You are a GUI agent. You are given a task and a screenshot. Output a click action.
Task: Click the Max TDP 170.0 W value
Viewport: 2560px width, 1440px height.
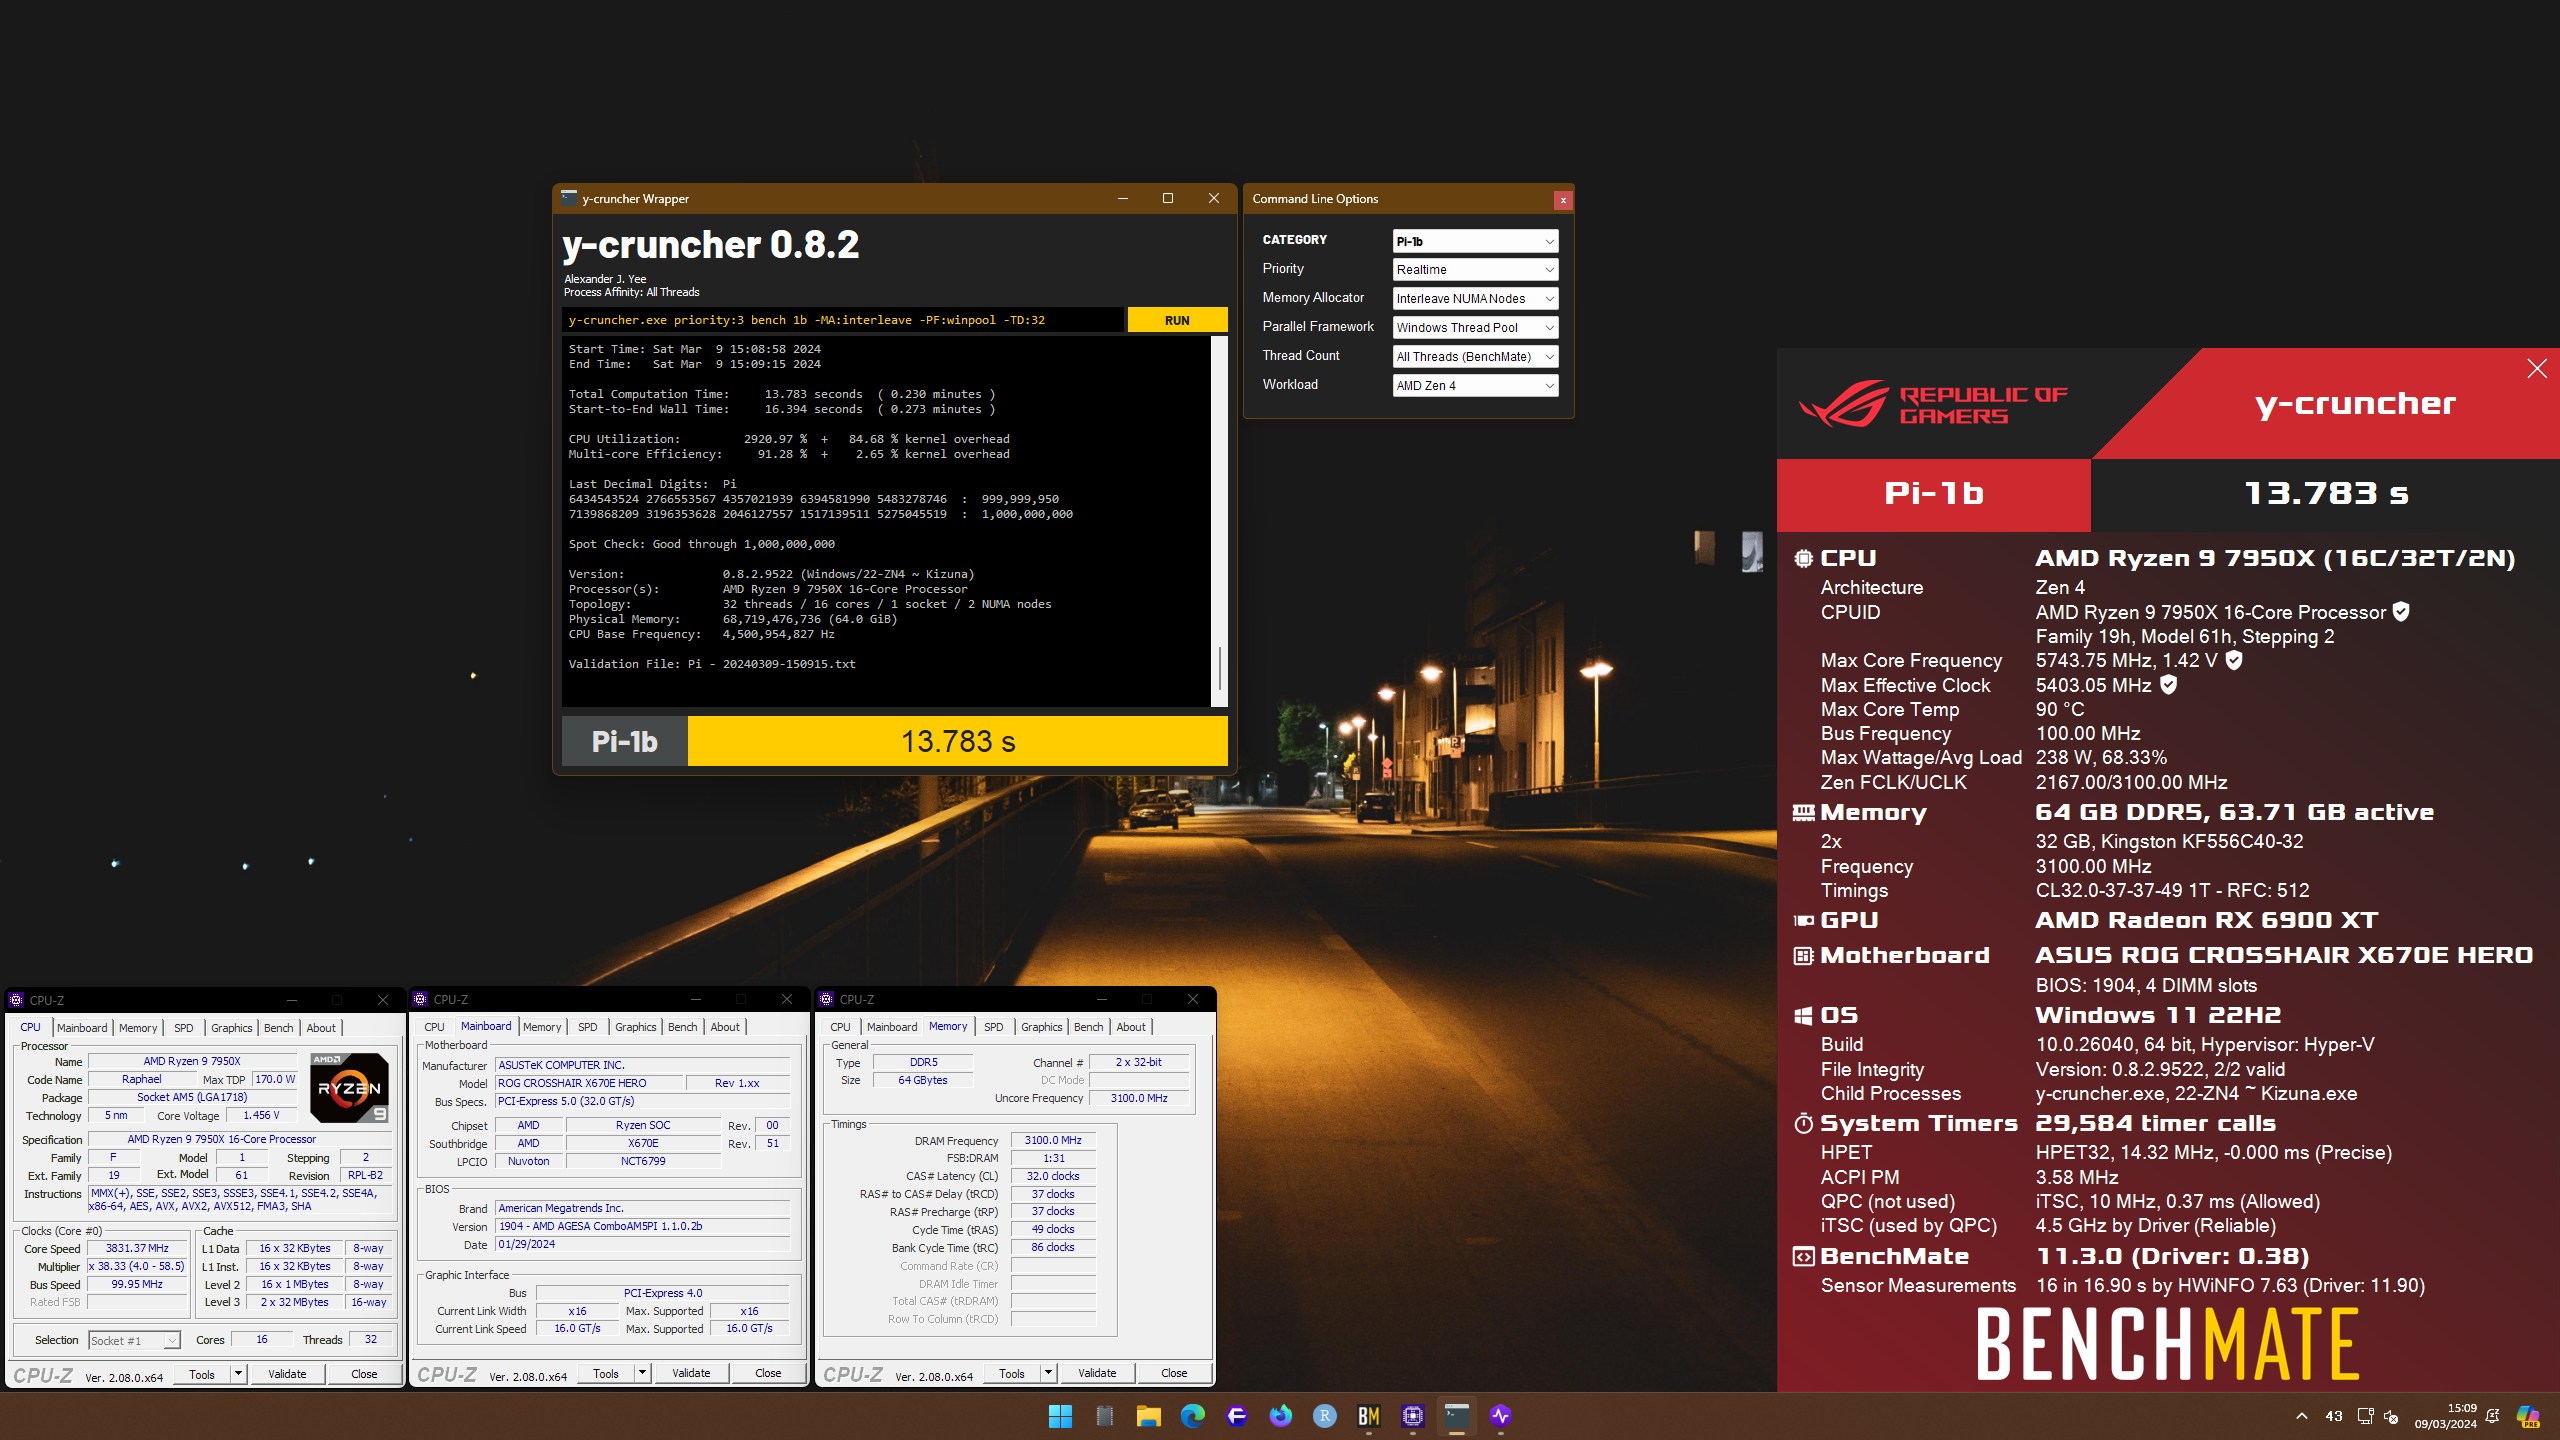[275, 1079]
